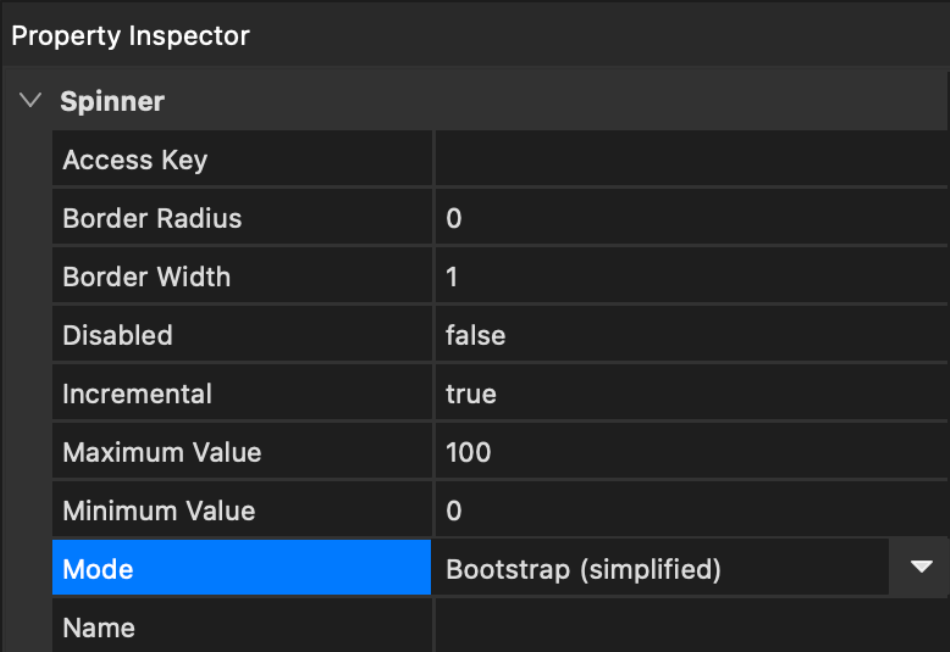Click the Spinner section header text
Viewport: 951px width, 653px height.
[112, 101]
